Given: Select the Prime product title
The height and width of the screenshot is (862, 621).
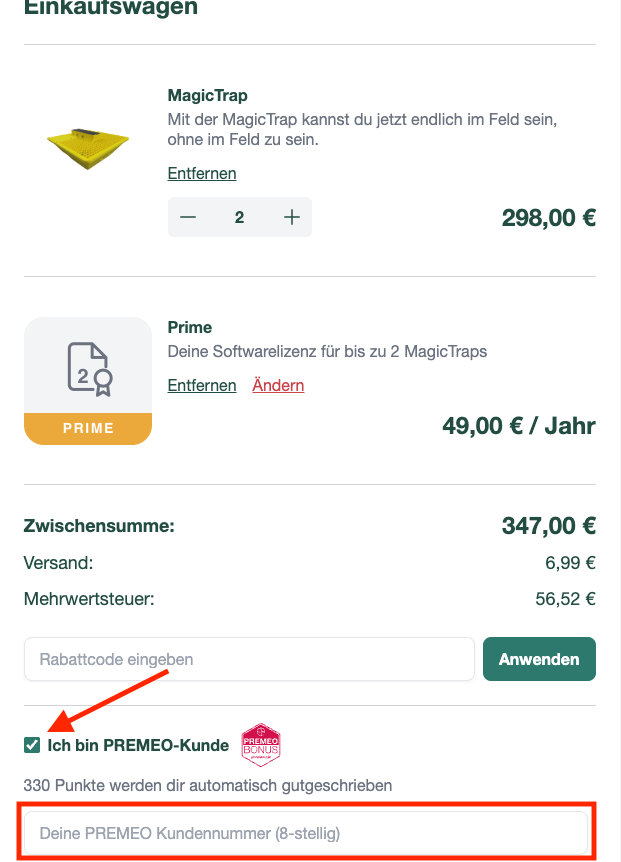Looking at the screenshot, I should coord(190,327).
